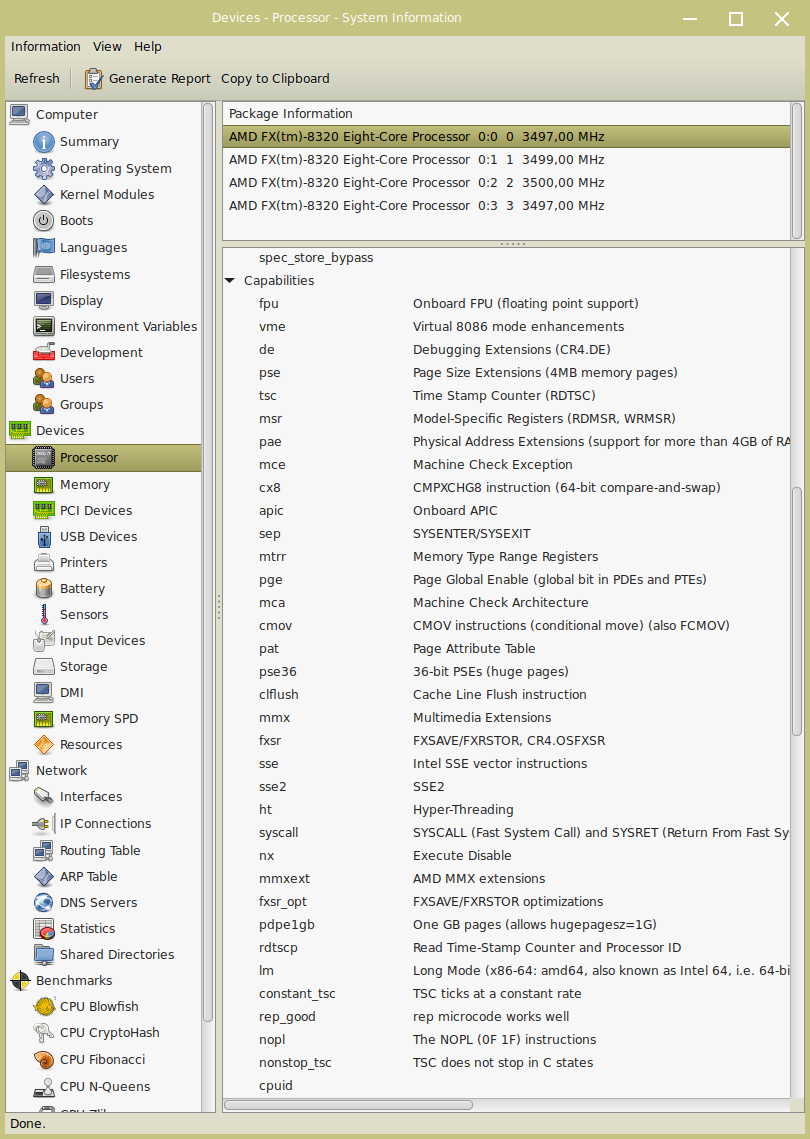Open the Summary icon in sidebar
The image size is (810, 1139).
(44, 142)
